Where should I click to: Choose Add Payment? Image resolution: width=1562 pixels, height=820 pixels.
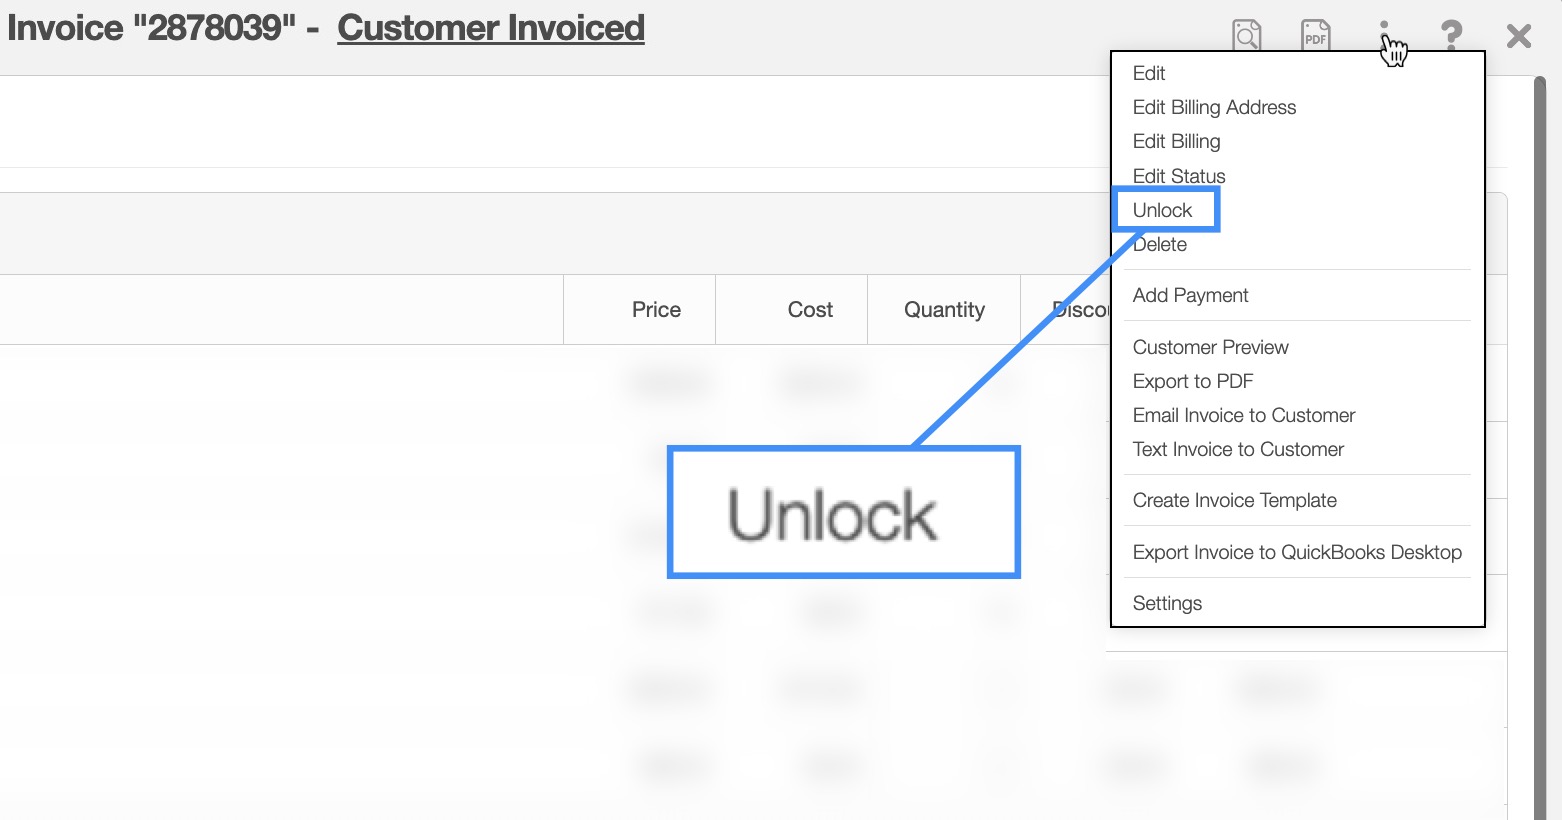1190,295
